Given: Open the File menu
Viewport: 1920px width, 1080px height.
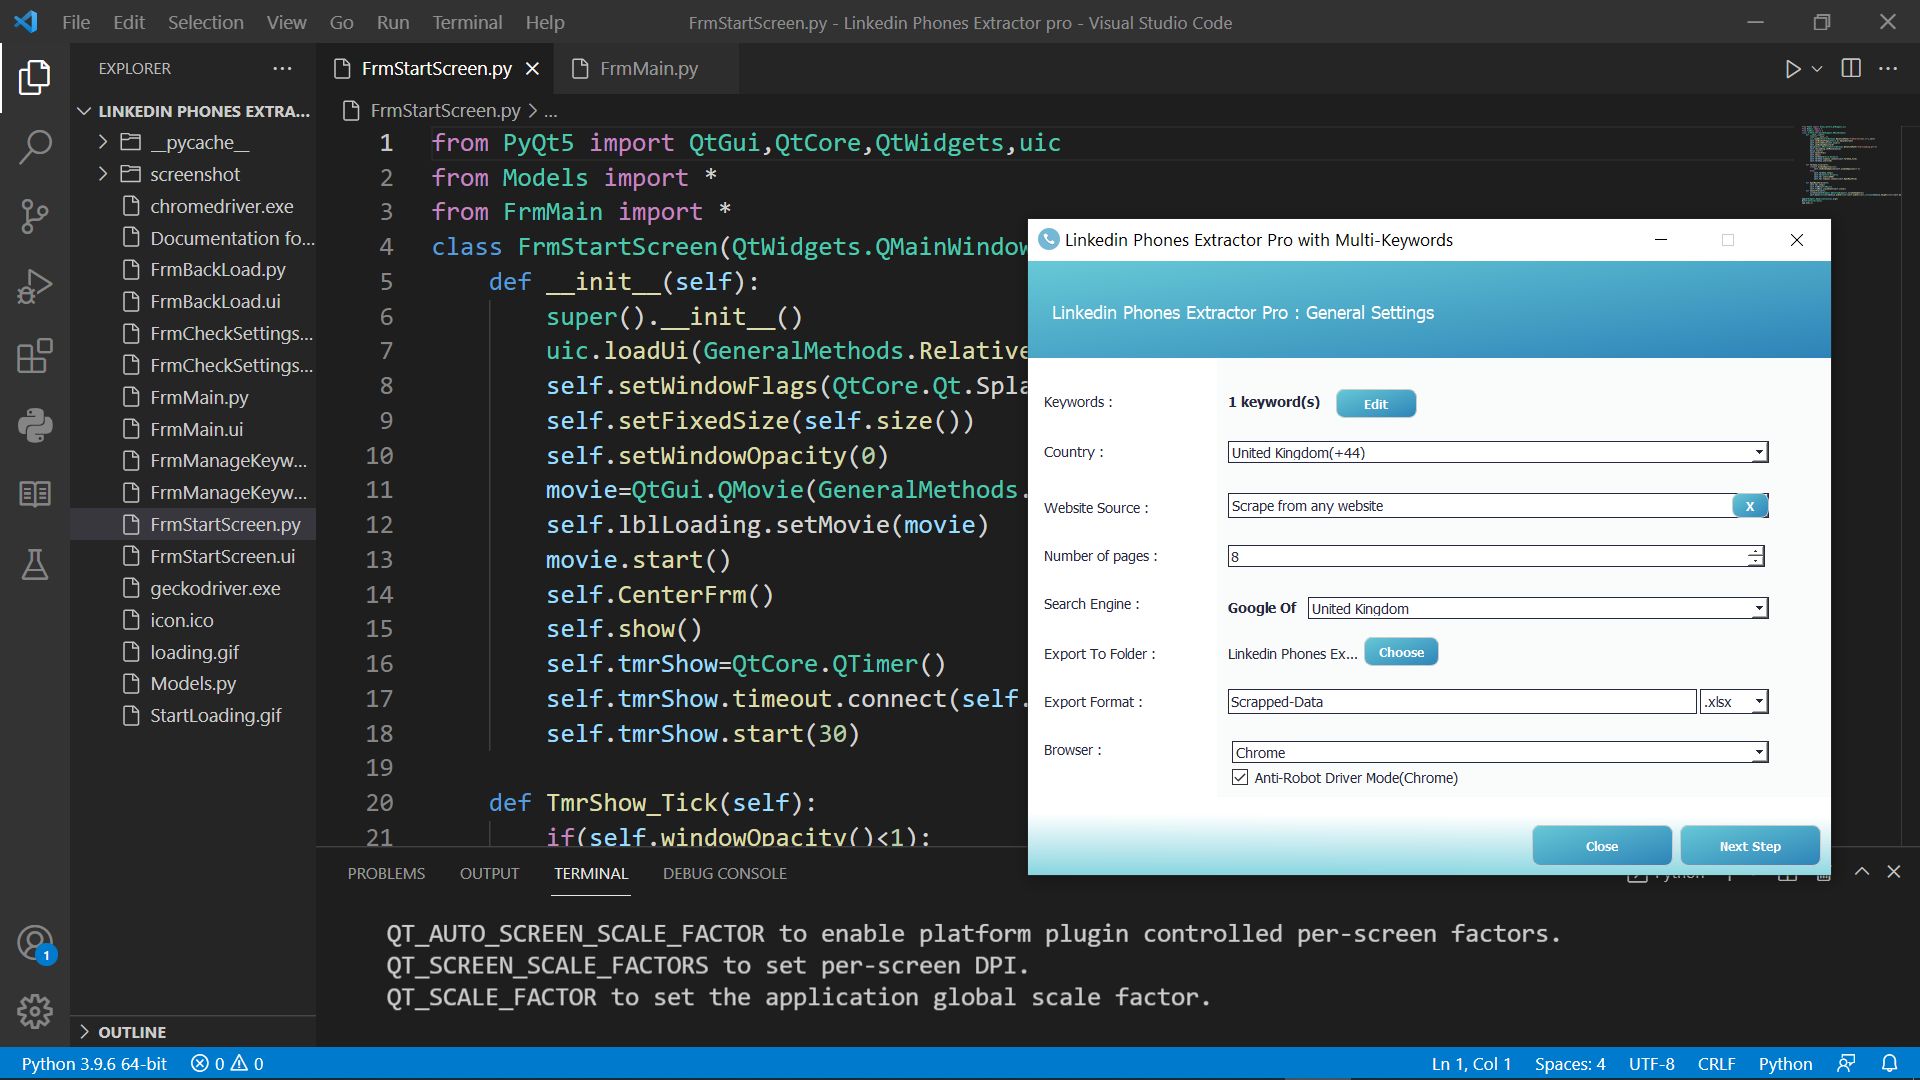Looking at the screenshot, I should (76, 22).
